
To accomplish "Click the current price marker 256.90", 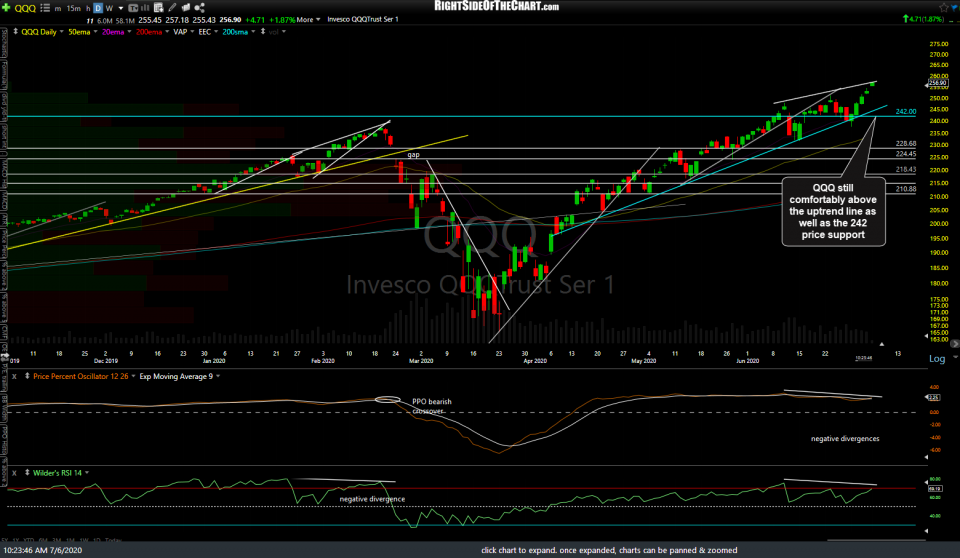I will (x=937, y=83).
